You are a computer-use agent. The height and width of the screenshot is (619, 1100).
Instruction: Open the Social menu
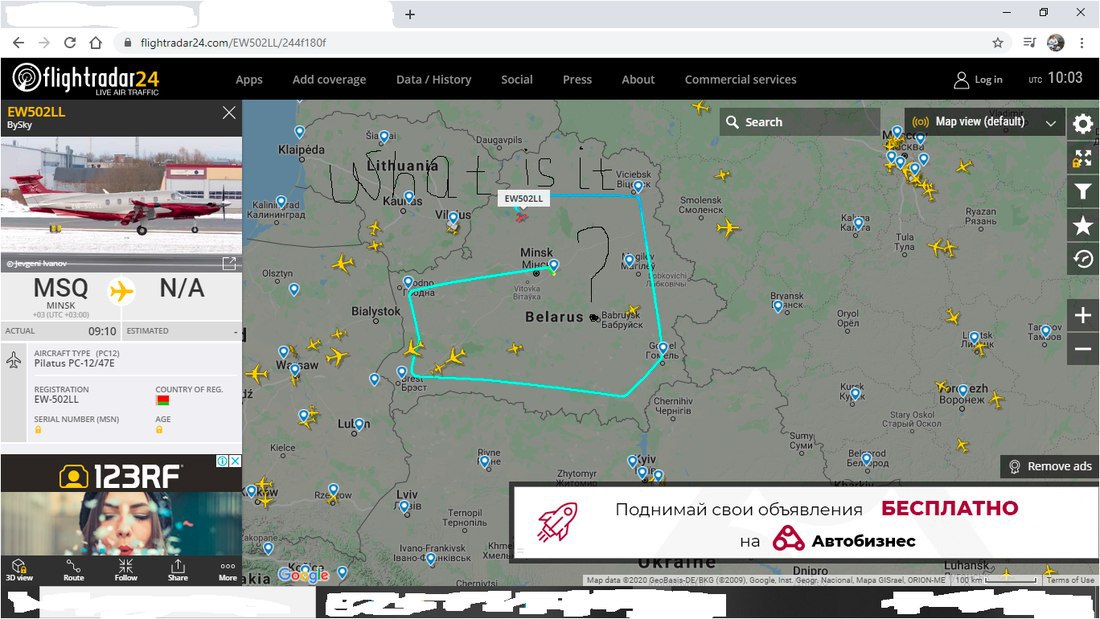pyautogui.click(x=517, y=80)
